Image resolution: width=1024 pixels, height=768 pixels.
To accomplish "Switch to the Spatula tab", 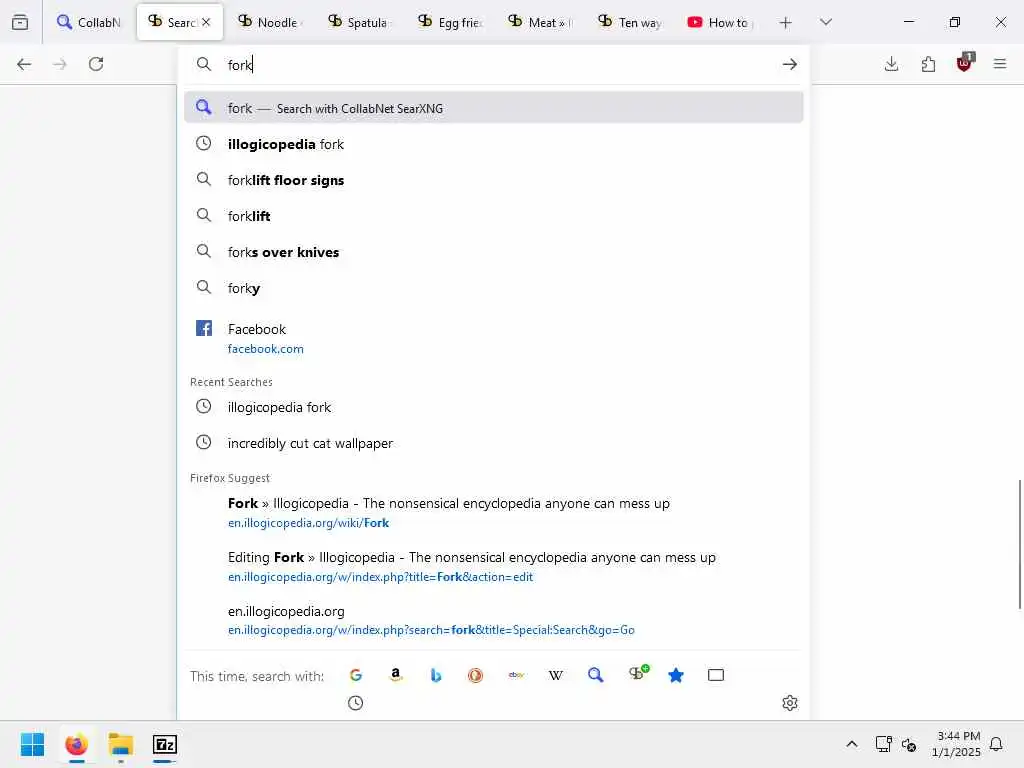I will coord(359,22).
